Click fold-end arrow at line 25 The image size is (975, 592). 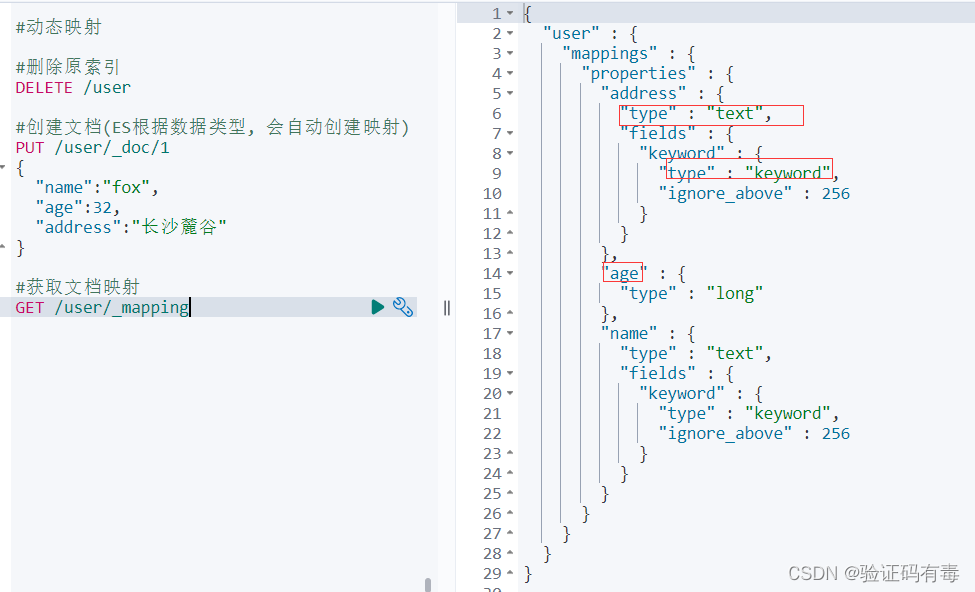click(510, 493)
